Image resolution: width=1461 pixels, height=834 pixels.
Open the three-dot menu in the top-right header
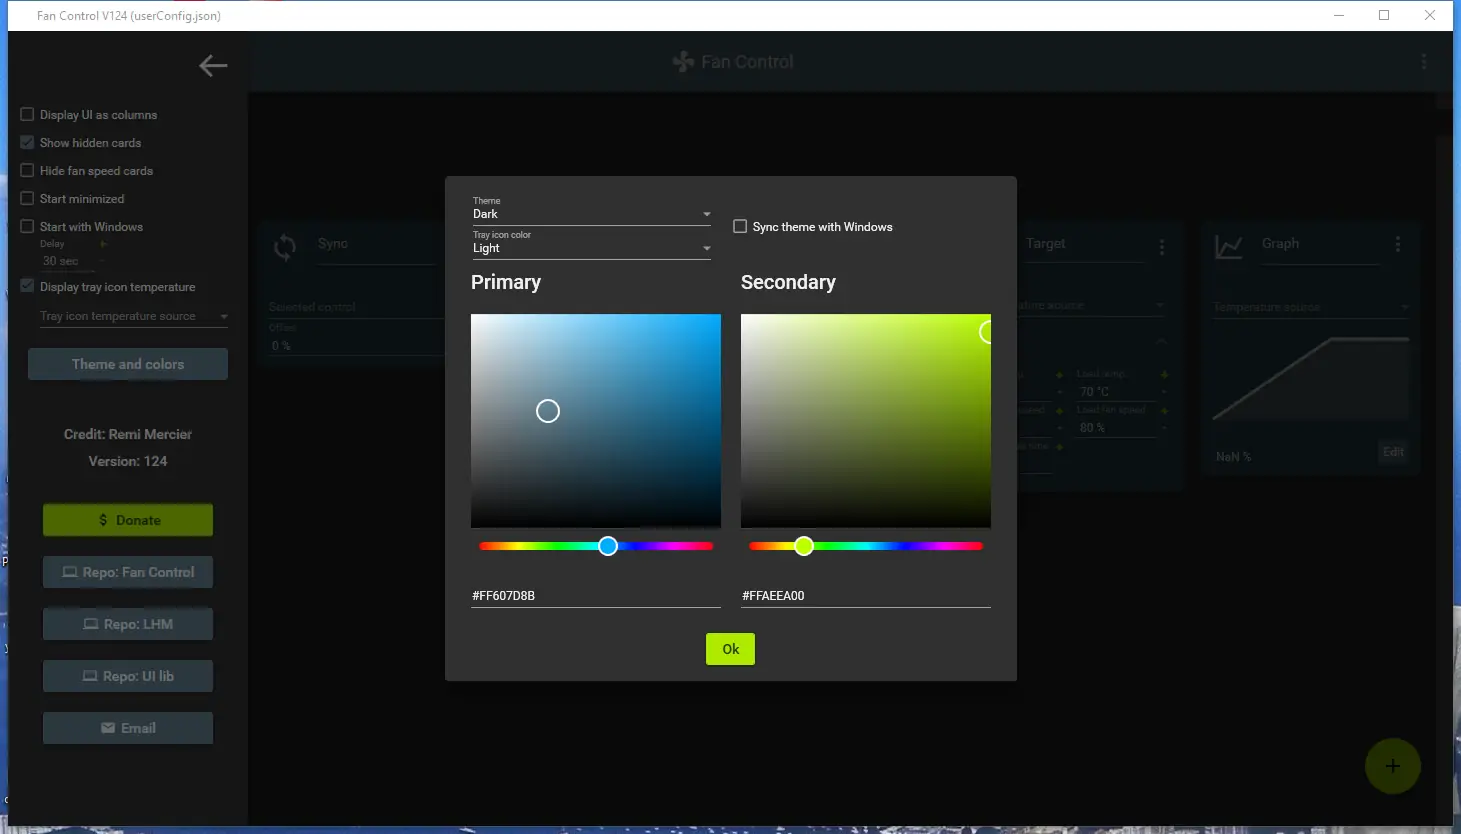click(1424, 62)
